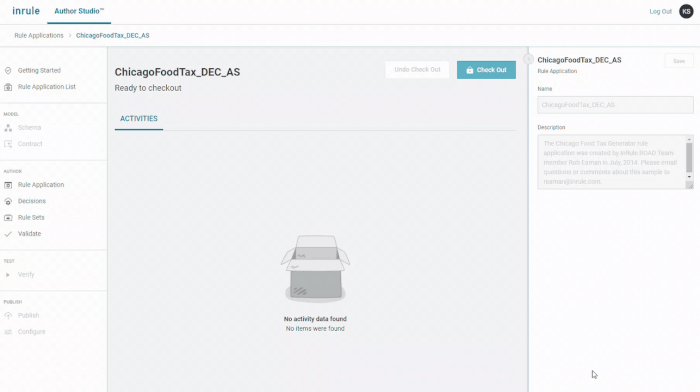Click the Schema icon in Model section
The height and width of the screenshot is (392, 700).
coord(8,128)
